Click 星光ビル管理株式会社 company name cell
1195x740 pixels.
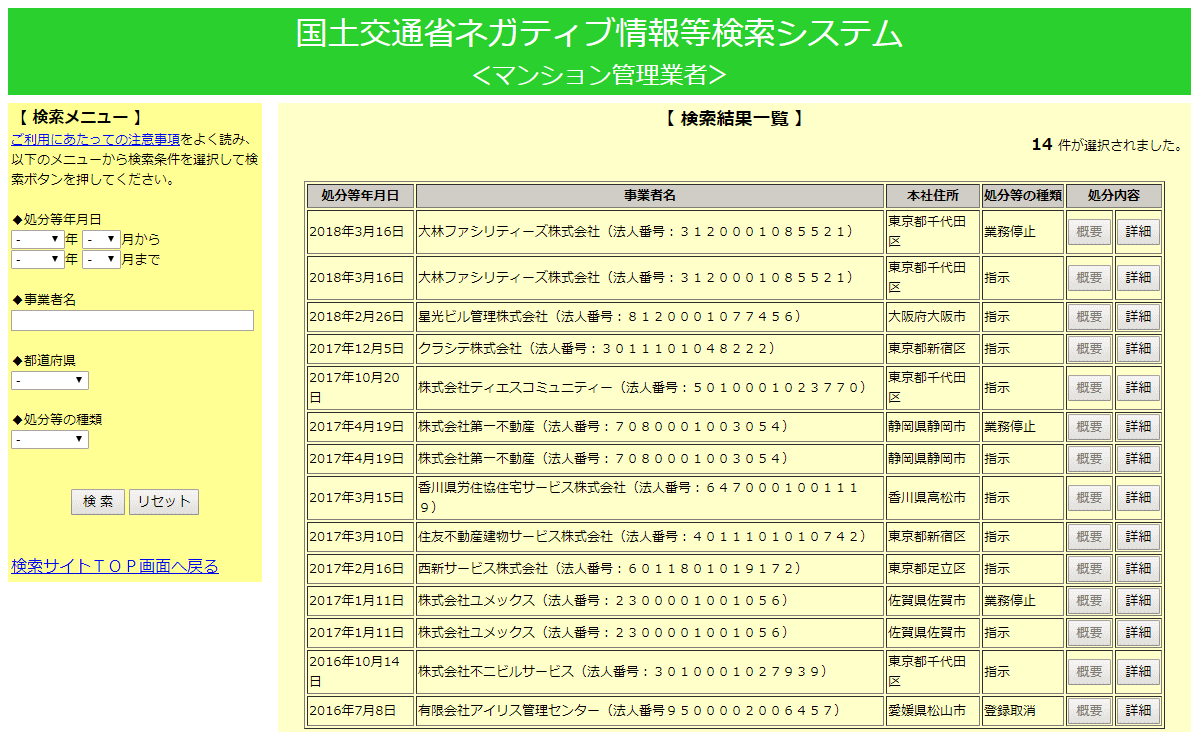[x=650, y=317]
